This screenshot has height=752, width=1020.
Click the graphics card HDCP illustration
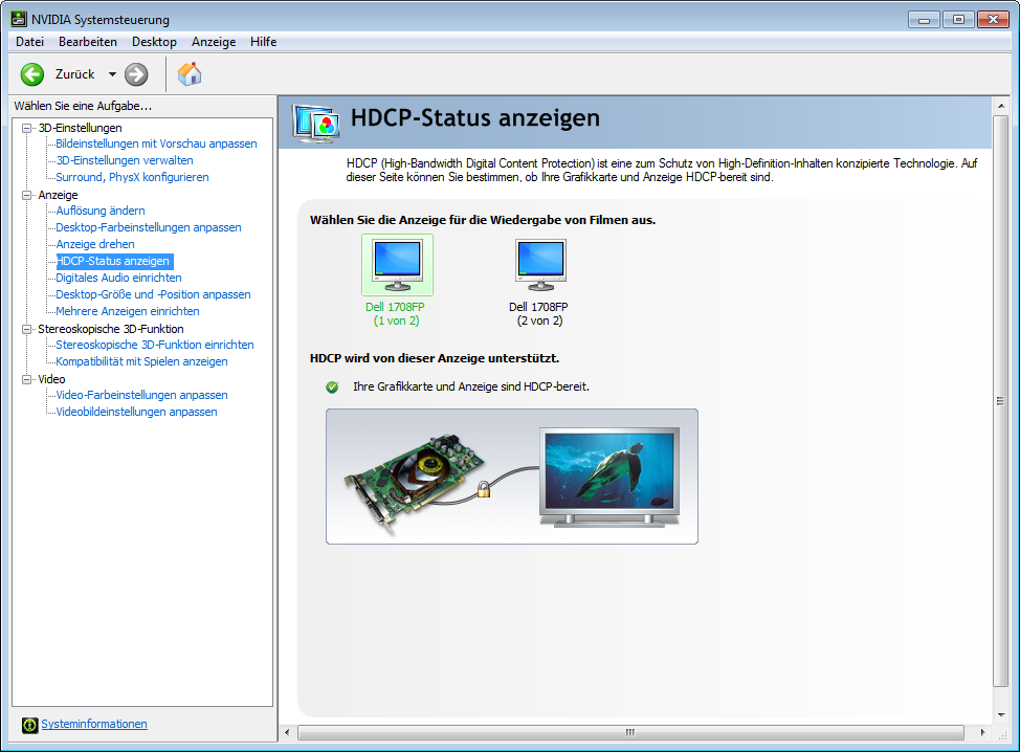tap(511, 477)
